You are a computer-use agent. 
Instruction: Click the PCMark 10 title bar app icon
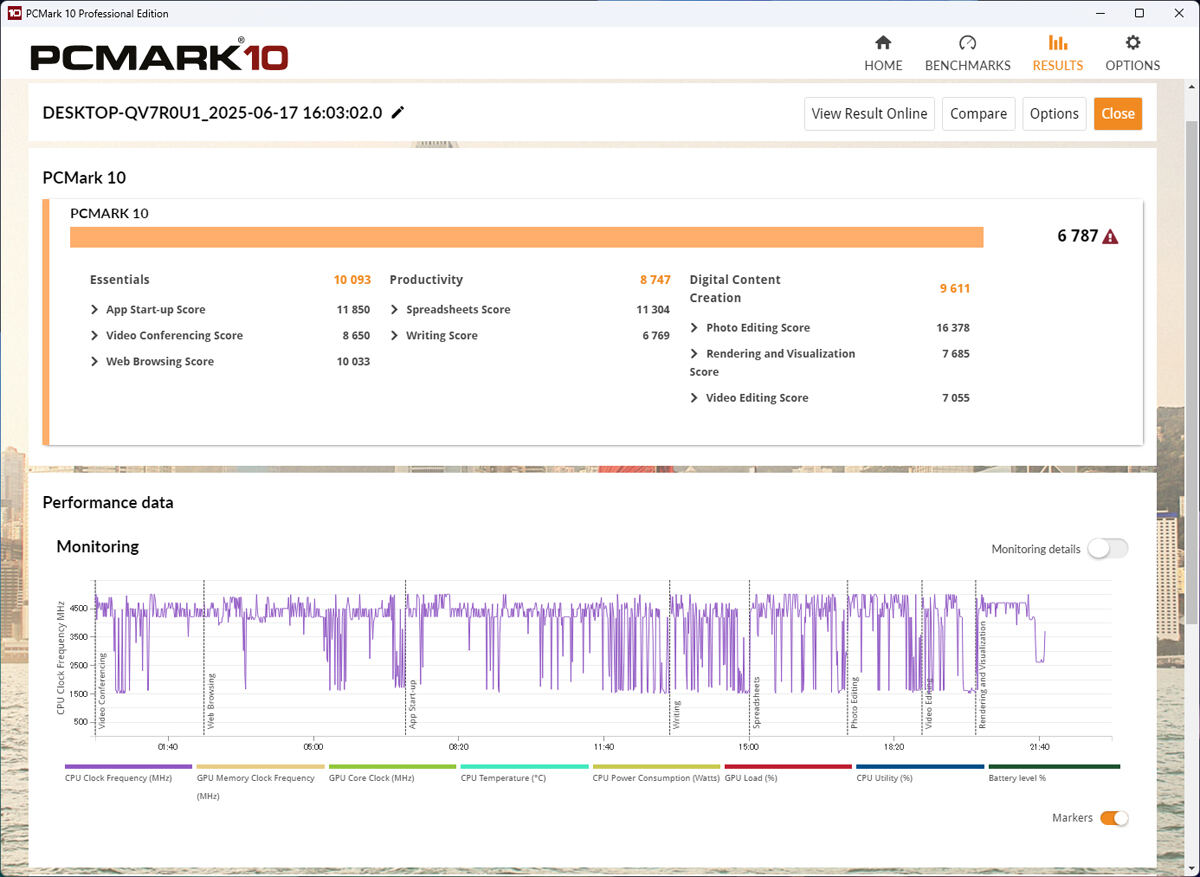tap(14, 13)
